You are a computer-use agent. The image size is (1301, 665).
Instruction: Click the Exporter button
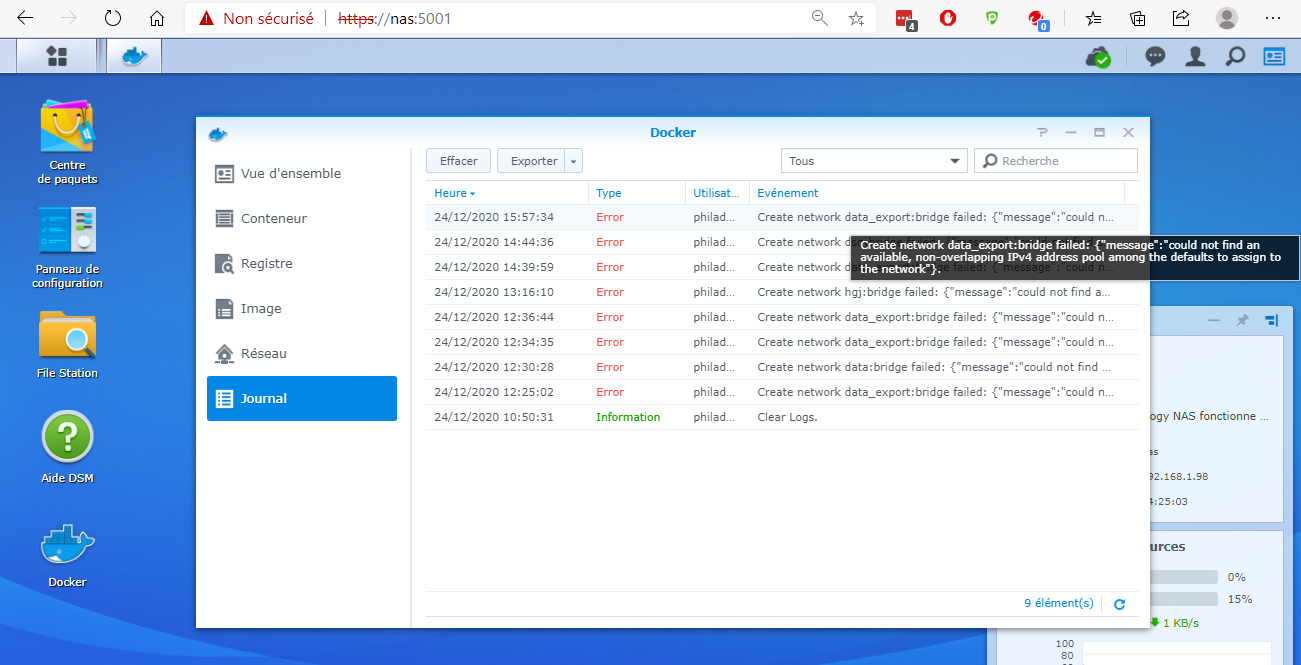click(533, 161)
